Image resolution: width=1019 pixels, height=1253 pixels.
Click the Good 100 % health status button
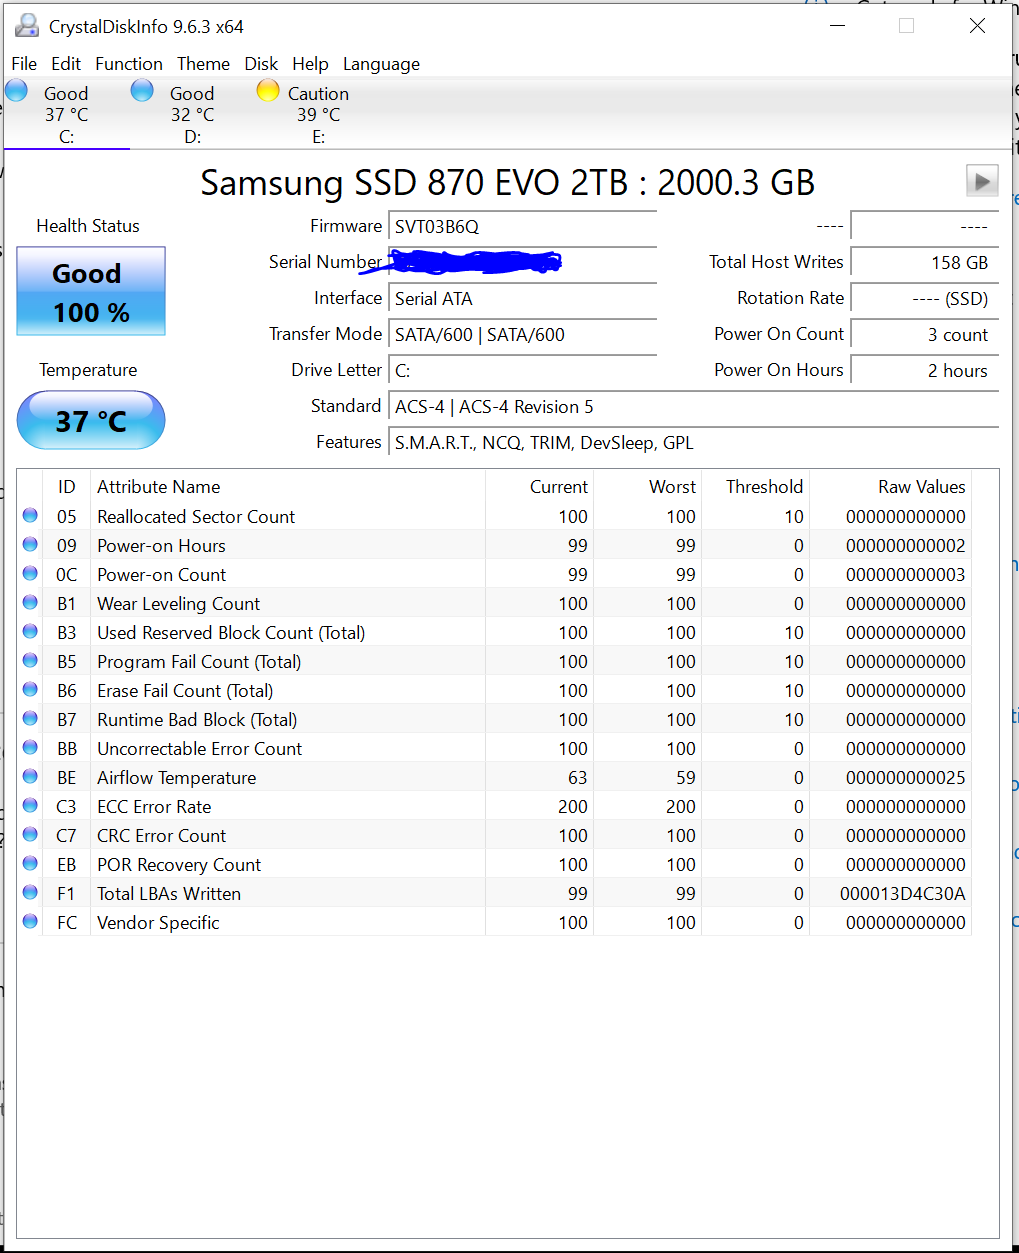(x=91, y=292)
